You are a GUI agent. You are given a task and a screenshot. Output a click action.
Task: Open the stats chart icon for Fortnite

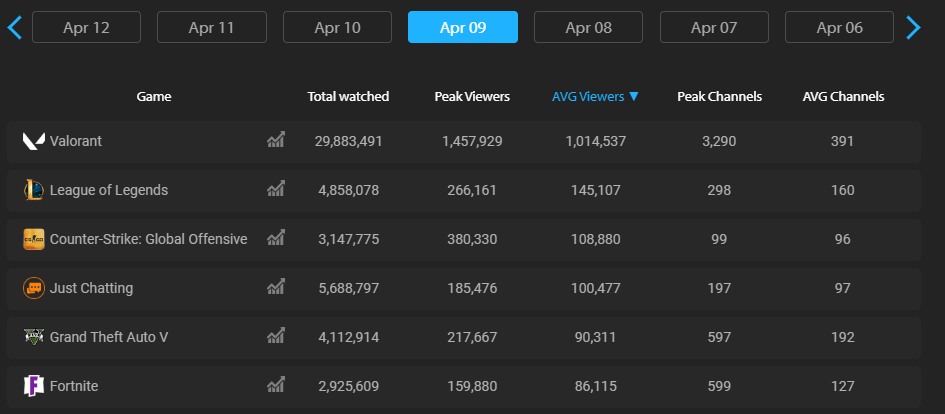coord(276,385)
